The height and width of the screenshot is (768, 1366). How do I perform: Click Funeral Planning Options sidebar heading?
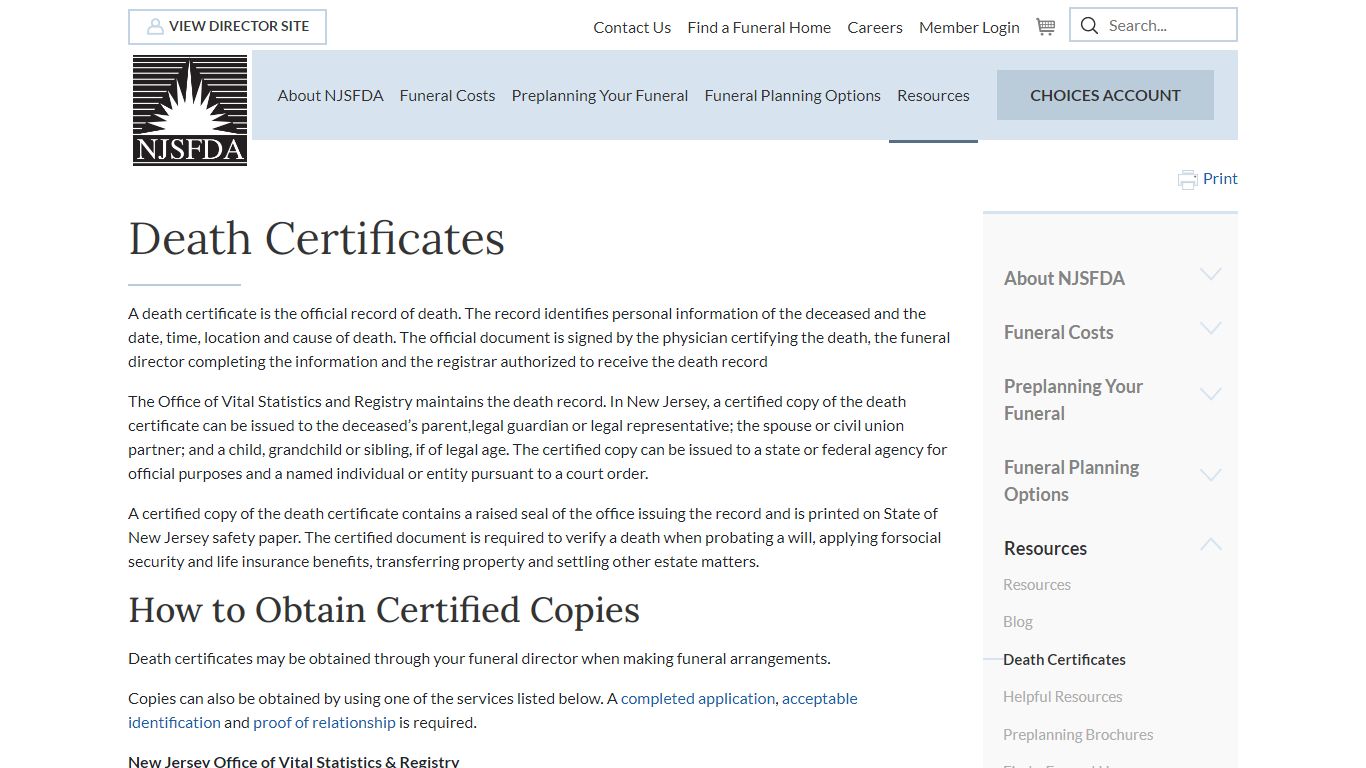pos(1071,480)
